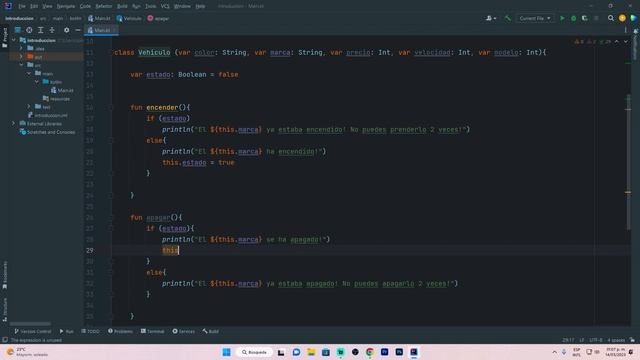The height and width of the screenshot is (360, 640).
Task: Select opened file locate target icon
Action: pyautogui.click(x=29, y=30)
